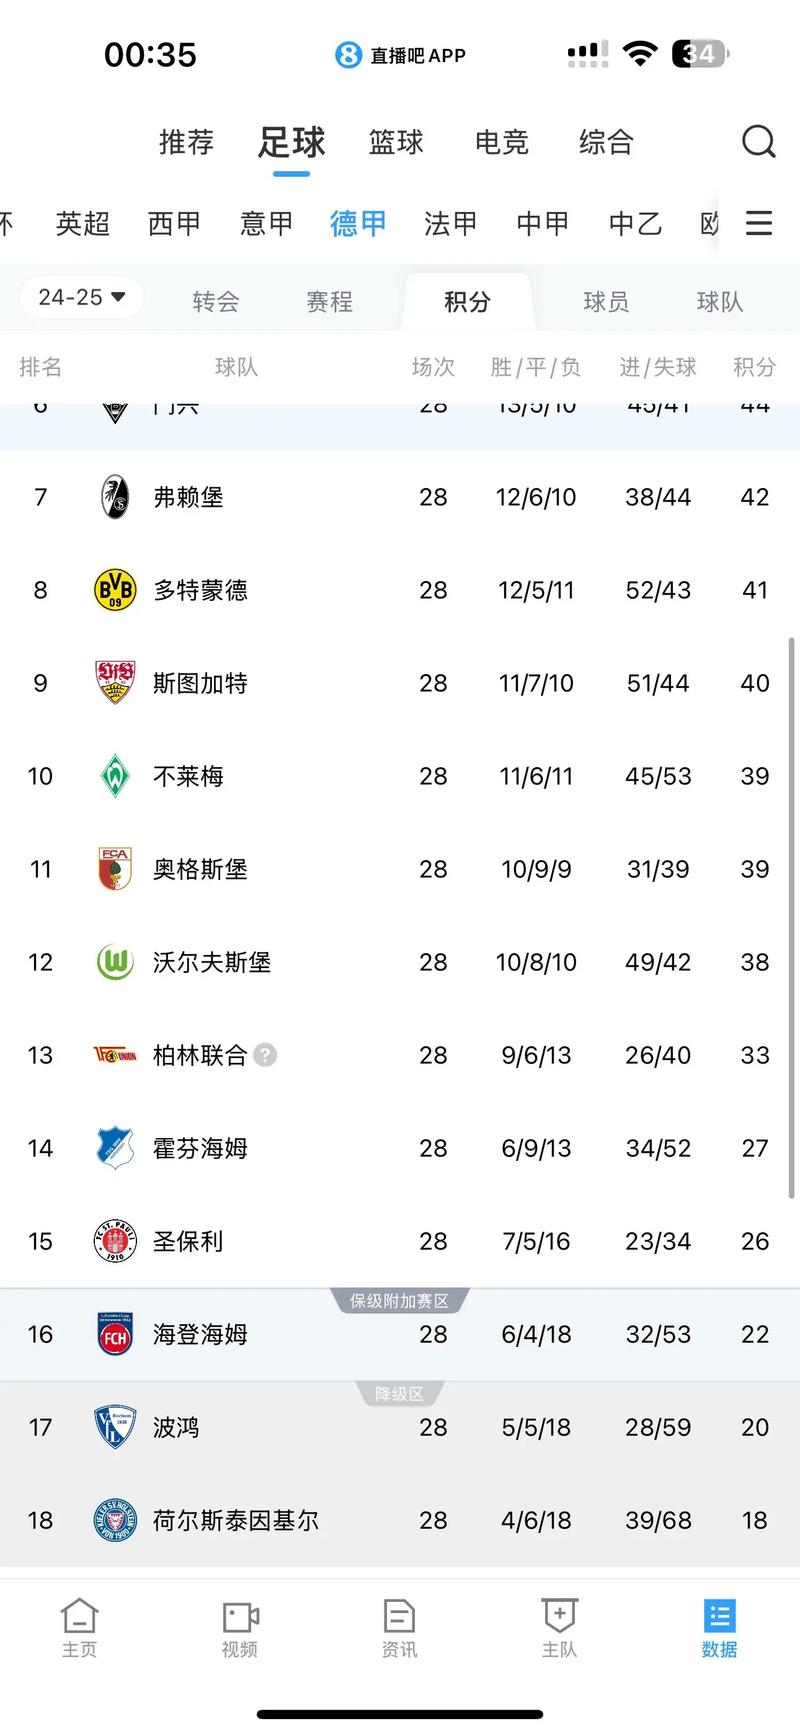This screenshot has height=1734, width=800.
Task: Click the Dortmund BVB club crest
Action: (113, 590)
